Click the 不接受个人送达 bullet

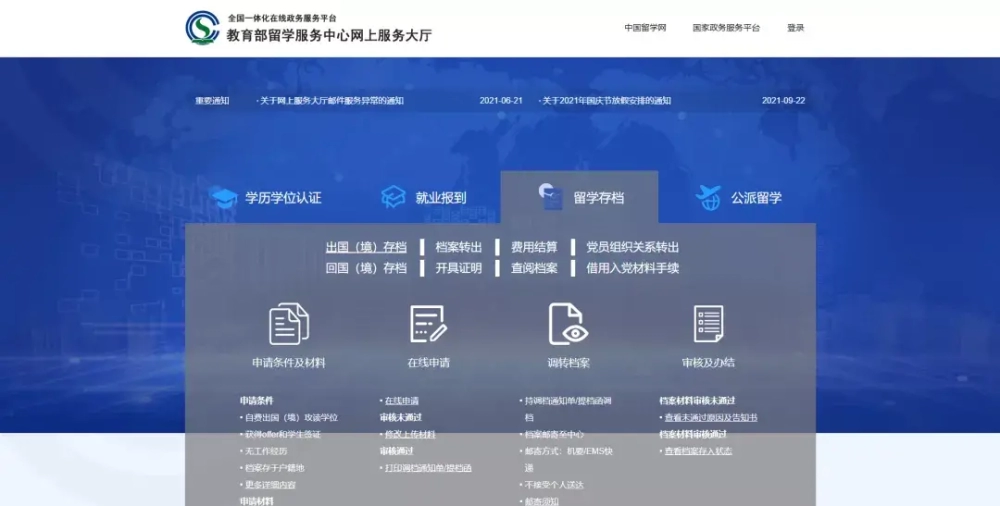coord(554,485)
